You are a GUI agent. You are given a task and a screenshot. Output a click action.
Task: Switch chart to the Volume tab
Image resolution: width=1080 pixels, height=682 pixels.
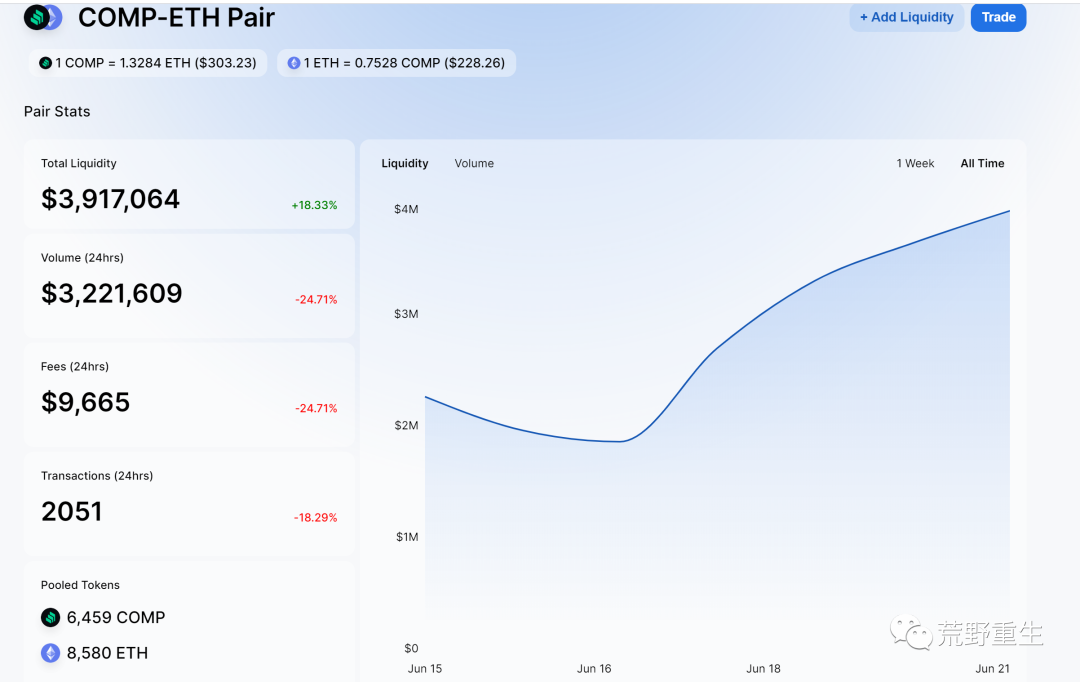(x=474, y=163)
